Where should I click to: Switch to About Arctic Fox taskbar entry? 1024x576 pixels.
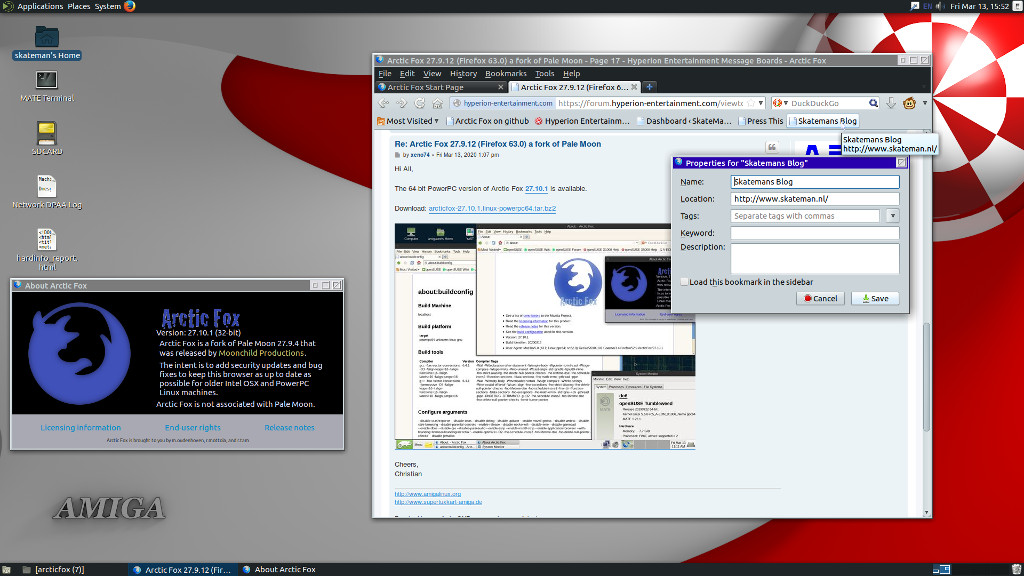tap(279, 569)
